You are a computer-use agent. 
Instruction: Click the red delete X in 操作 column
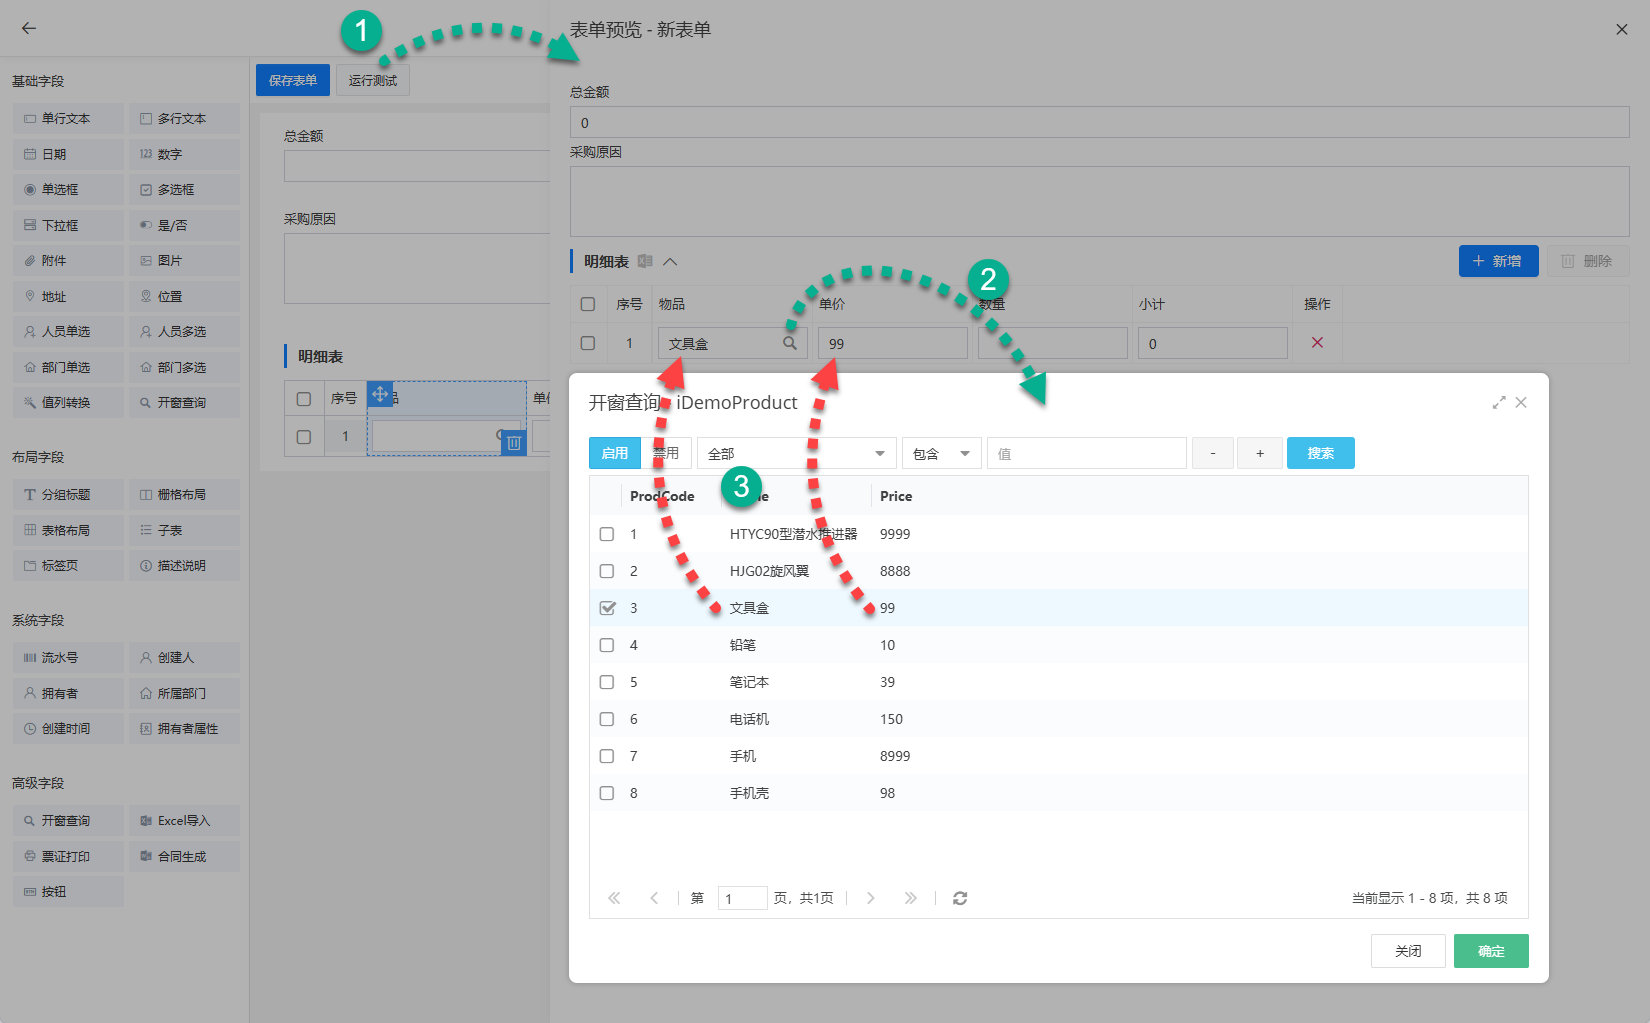[1317, 343]
